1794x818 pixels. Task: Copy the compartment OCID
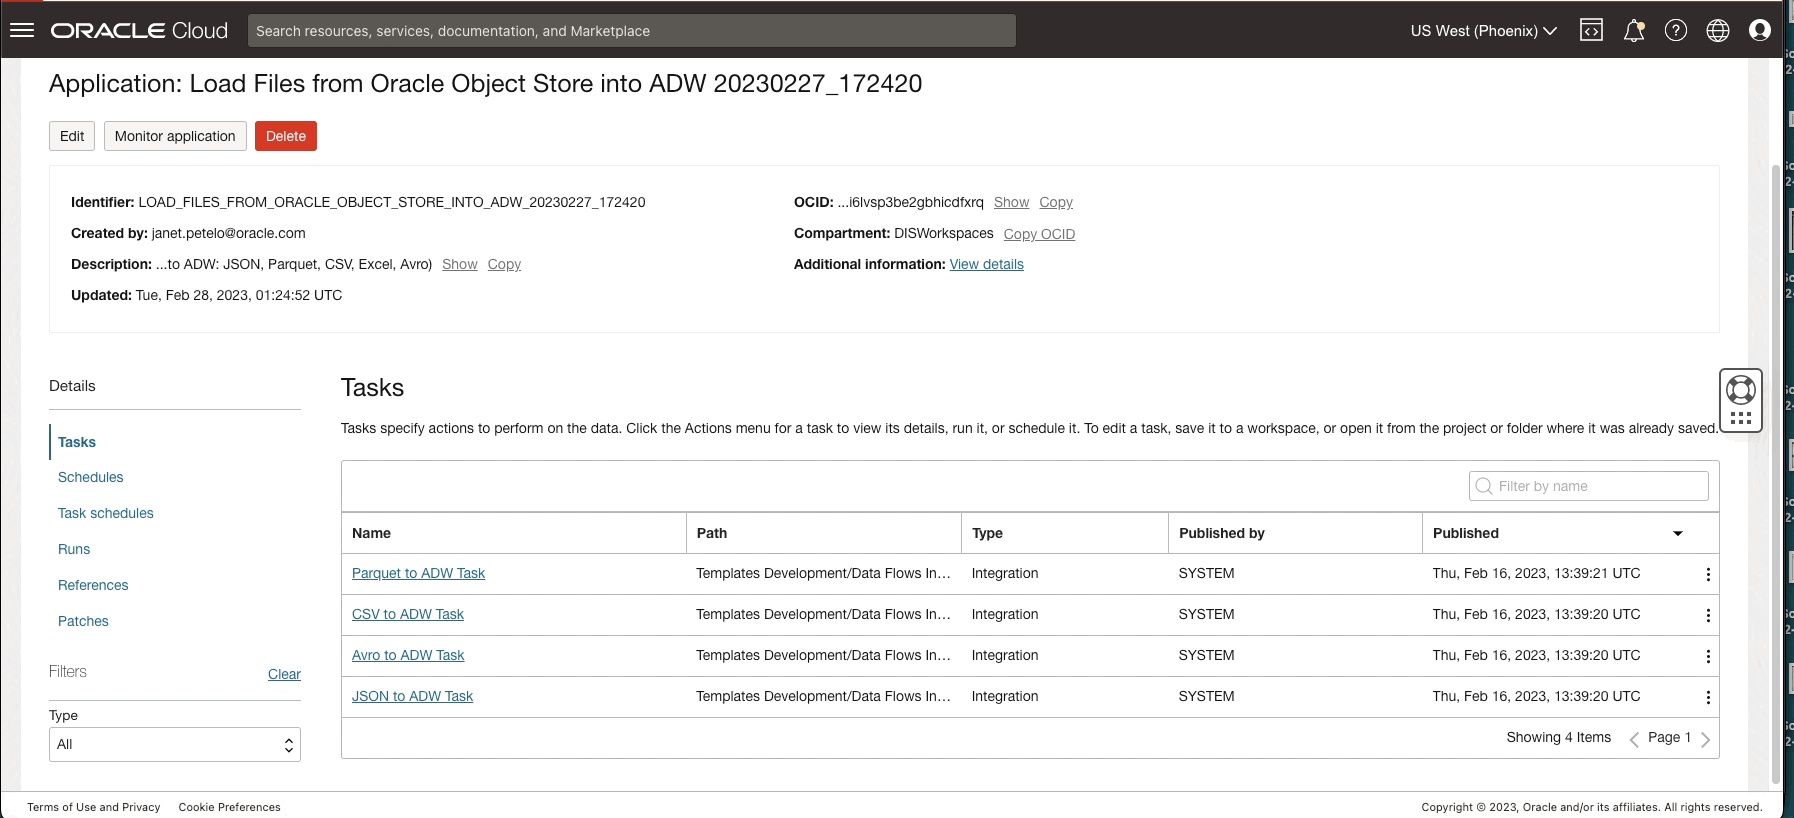[1039, 234]
